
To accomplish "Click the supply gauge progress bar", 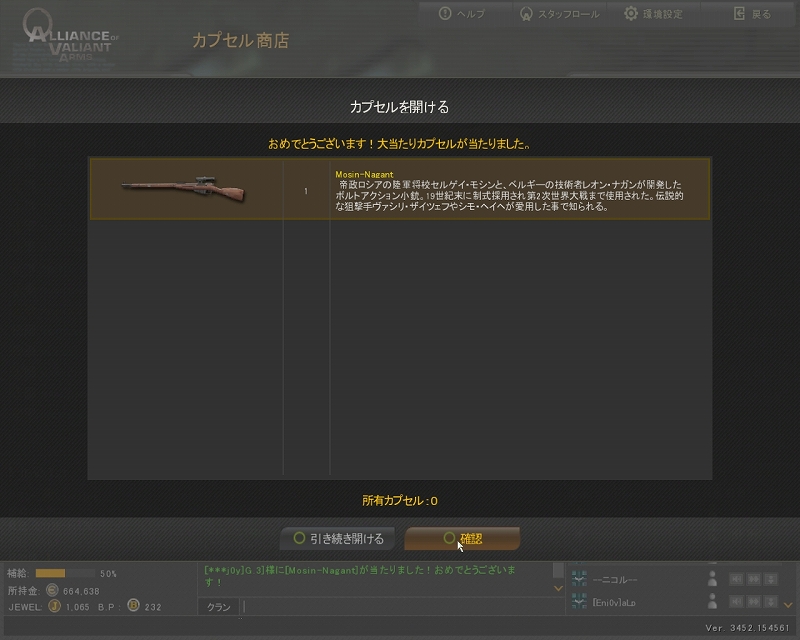I will 65,574.
